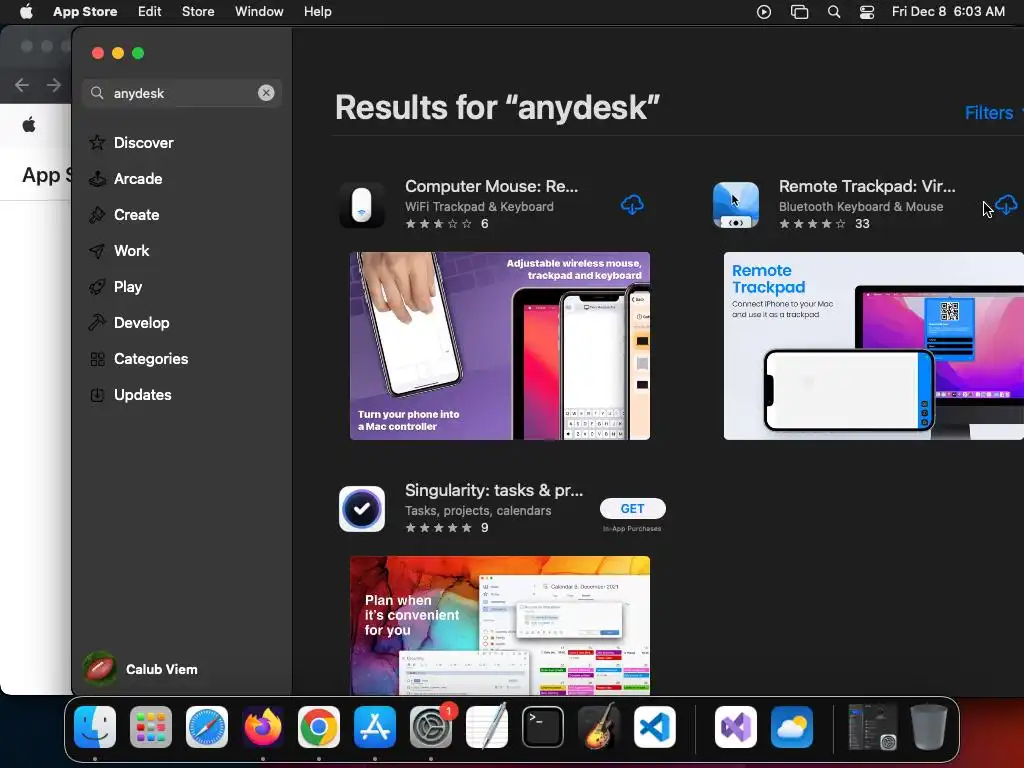
Task: Open the Trash in the Dock
Action: pyautogui.click(x=929, y=726)
